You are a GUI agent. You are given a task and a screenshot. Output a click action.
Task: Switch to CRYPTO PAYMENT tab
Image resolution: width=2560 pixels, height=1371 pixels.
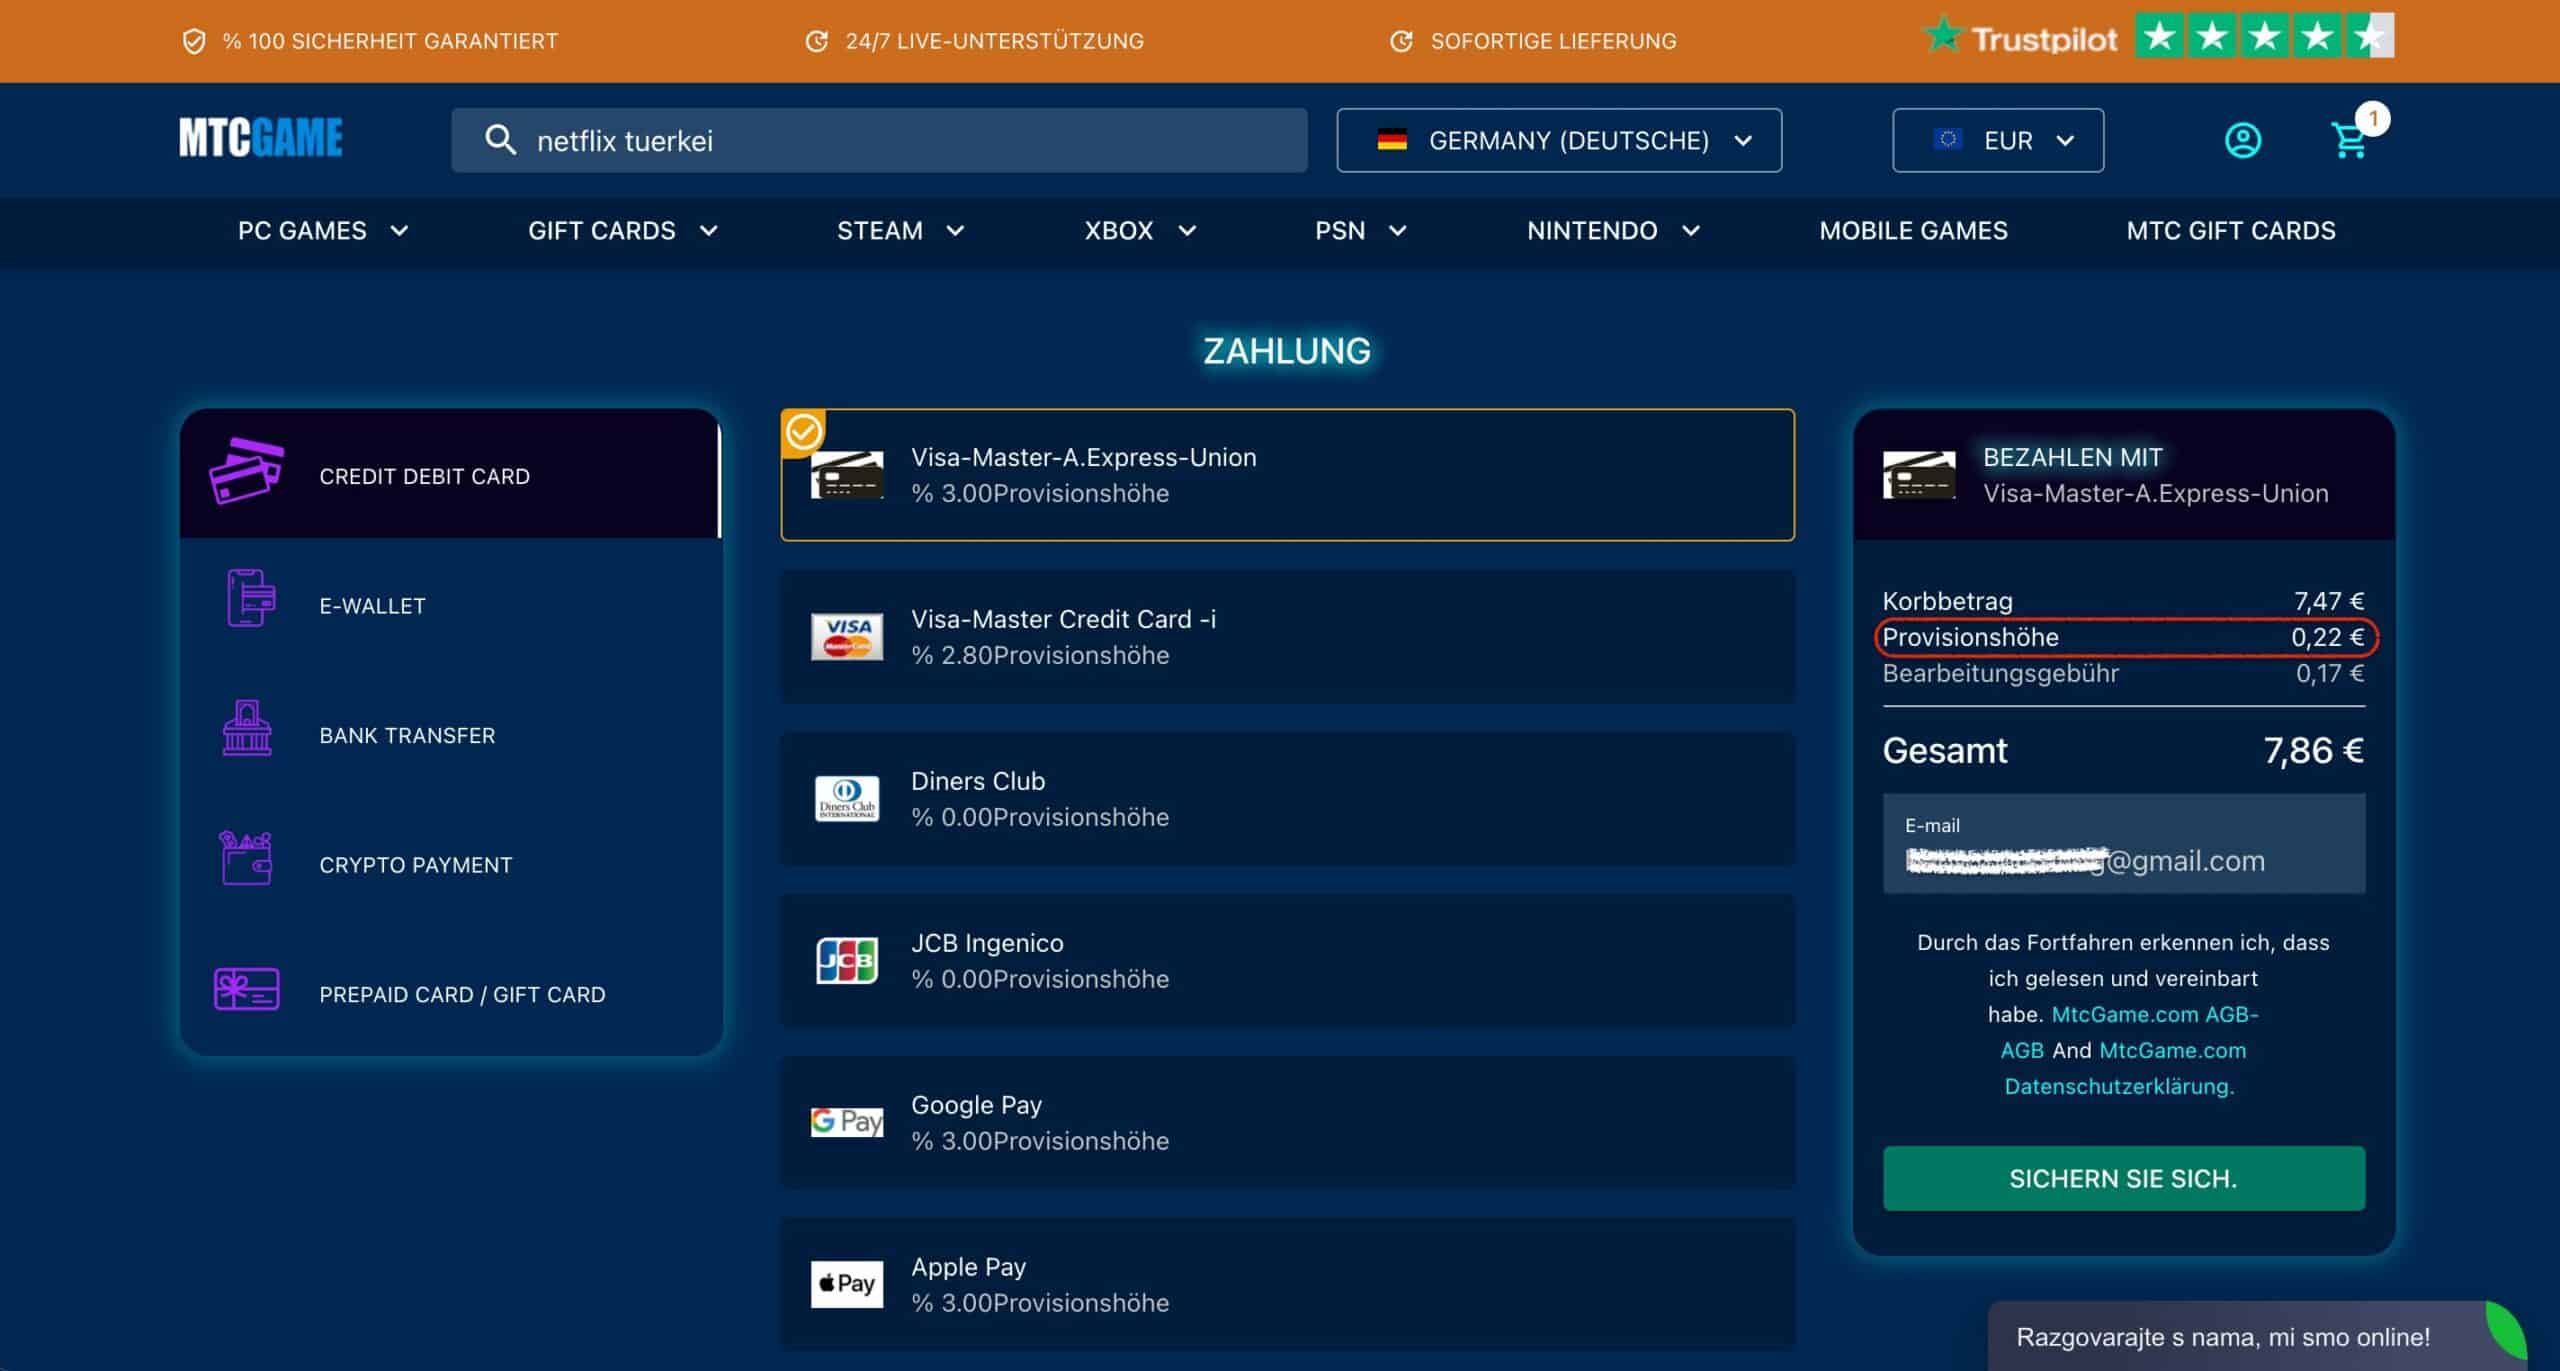450,864
